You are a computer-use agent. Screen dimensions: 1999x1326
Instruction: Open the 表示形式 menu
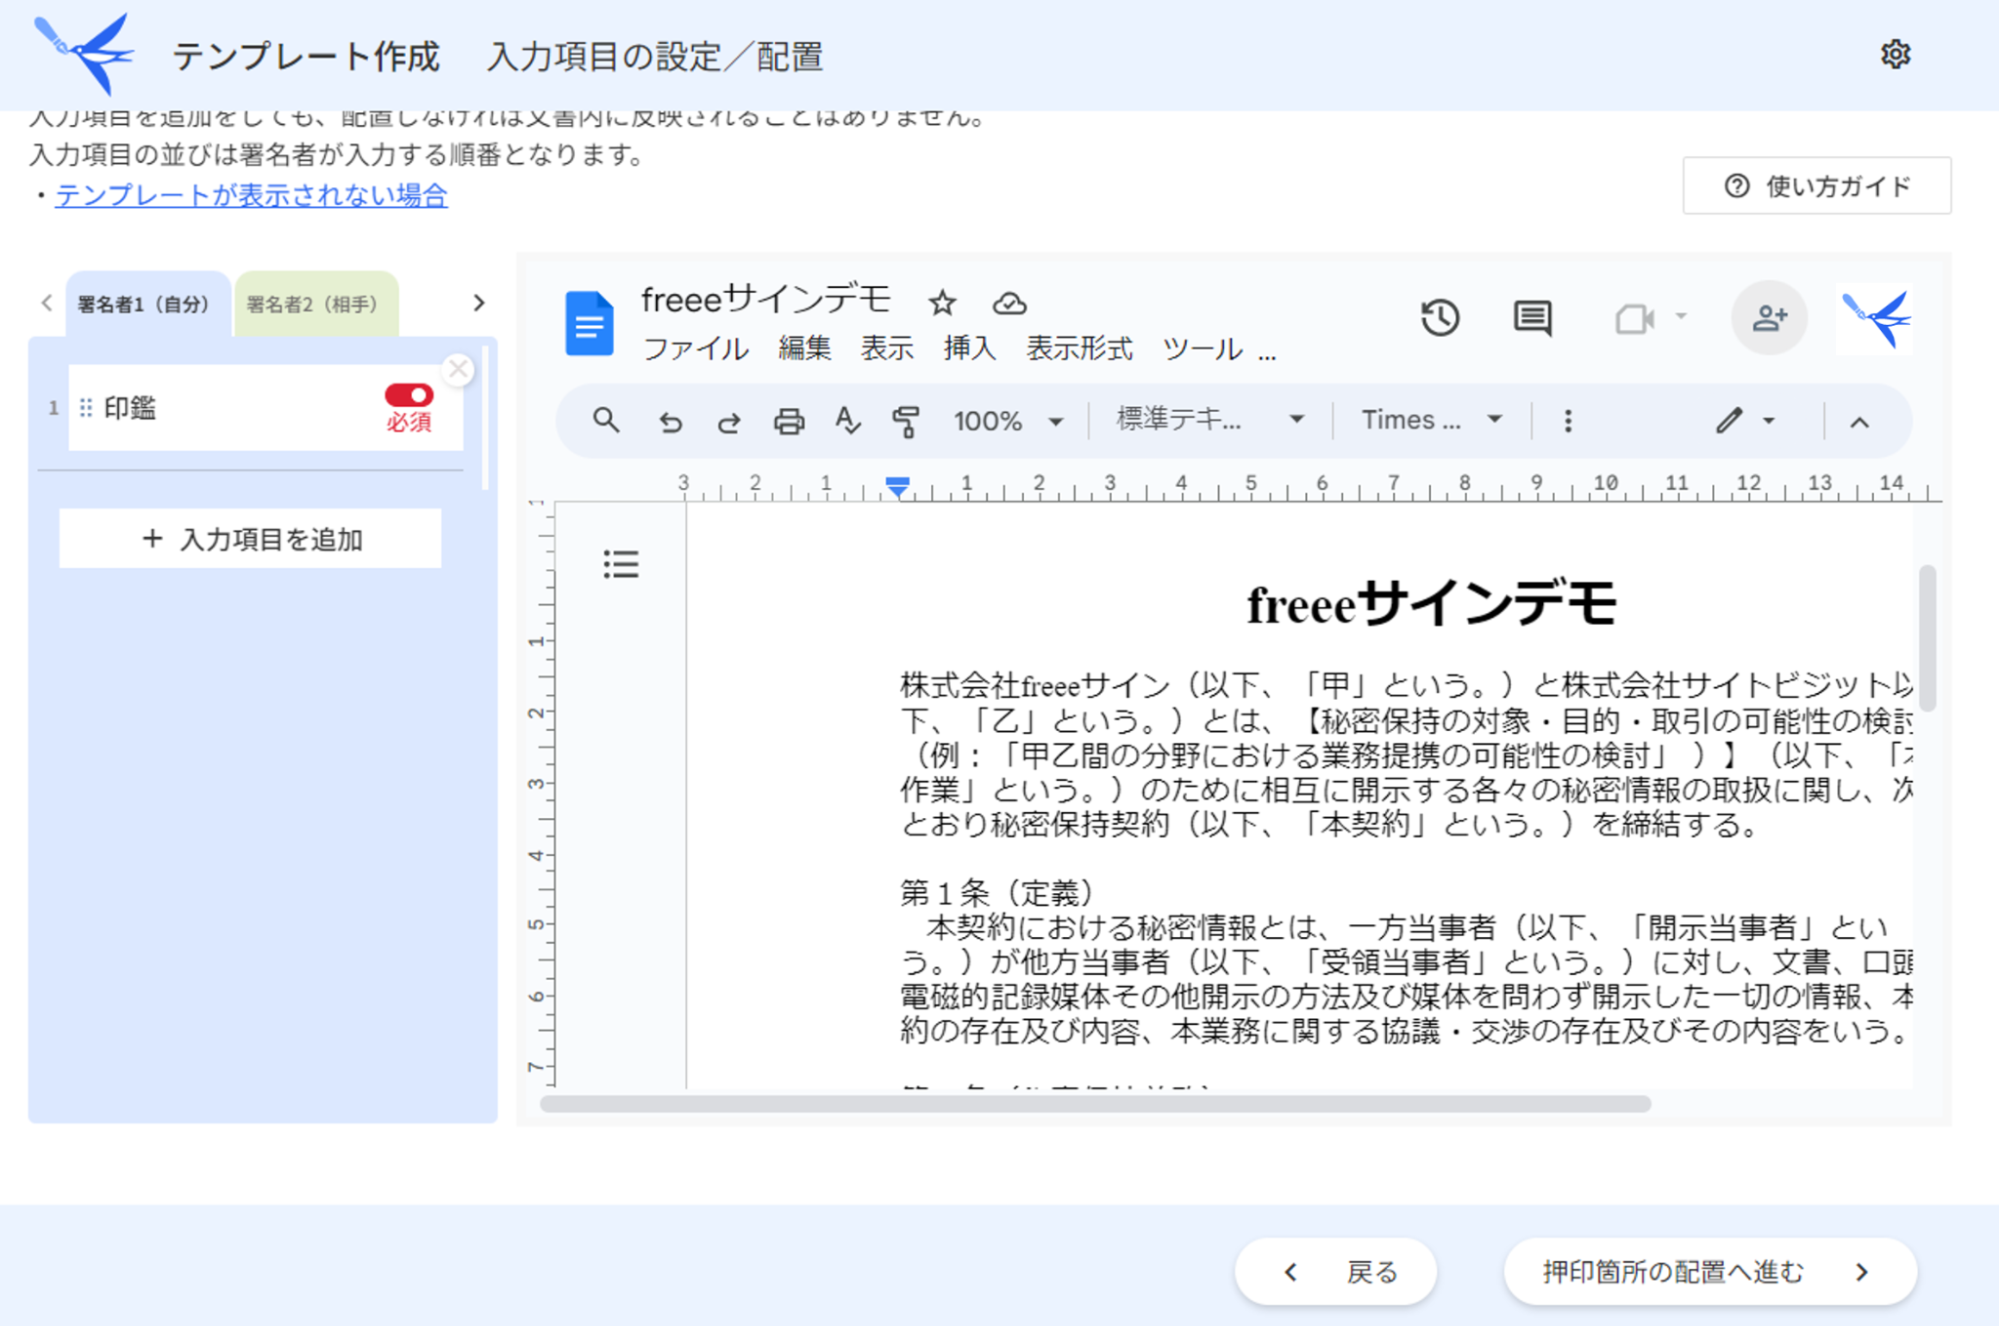pyautogui.click(x=1079, y=349)
